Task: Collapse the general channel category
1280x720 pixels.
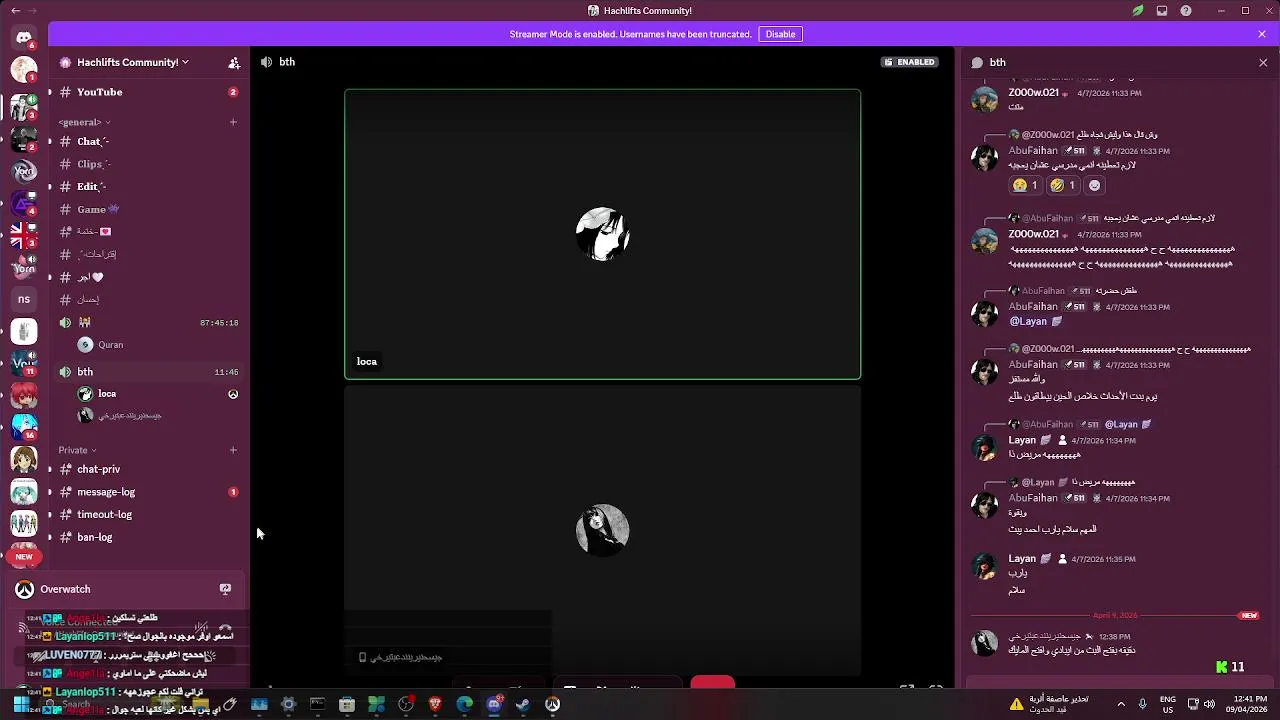Action: [84, 122]
